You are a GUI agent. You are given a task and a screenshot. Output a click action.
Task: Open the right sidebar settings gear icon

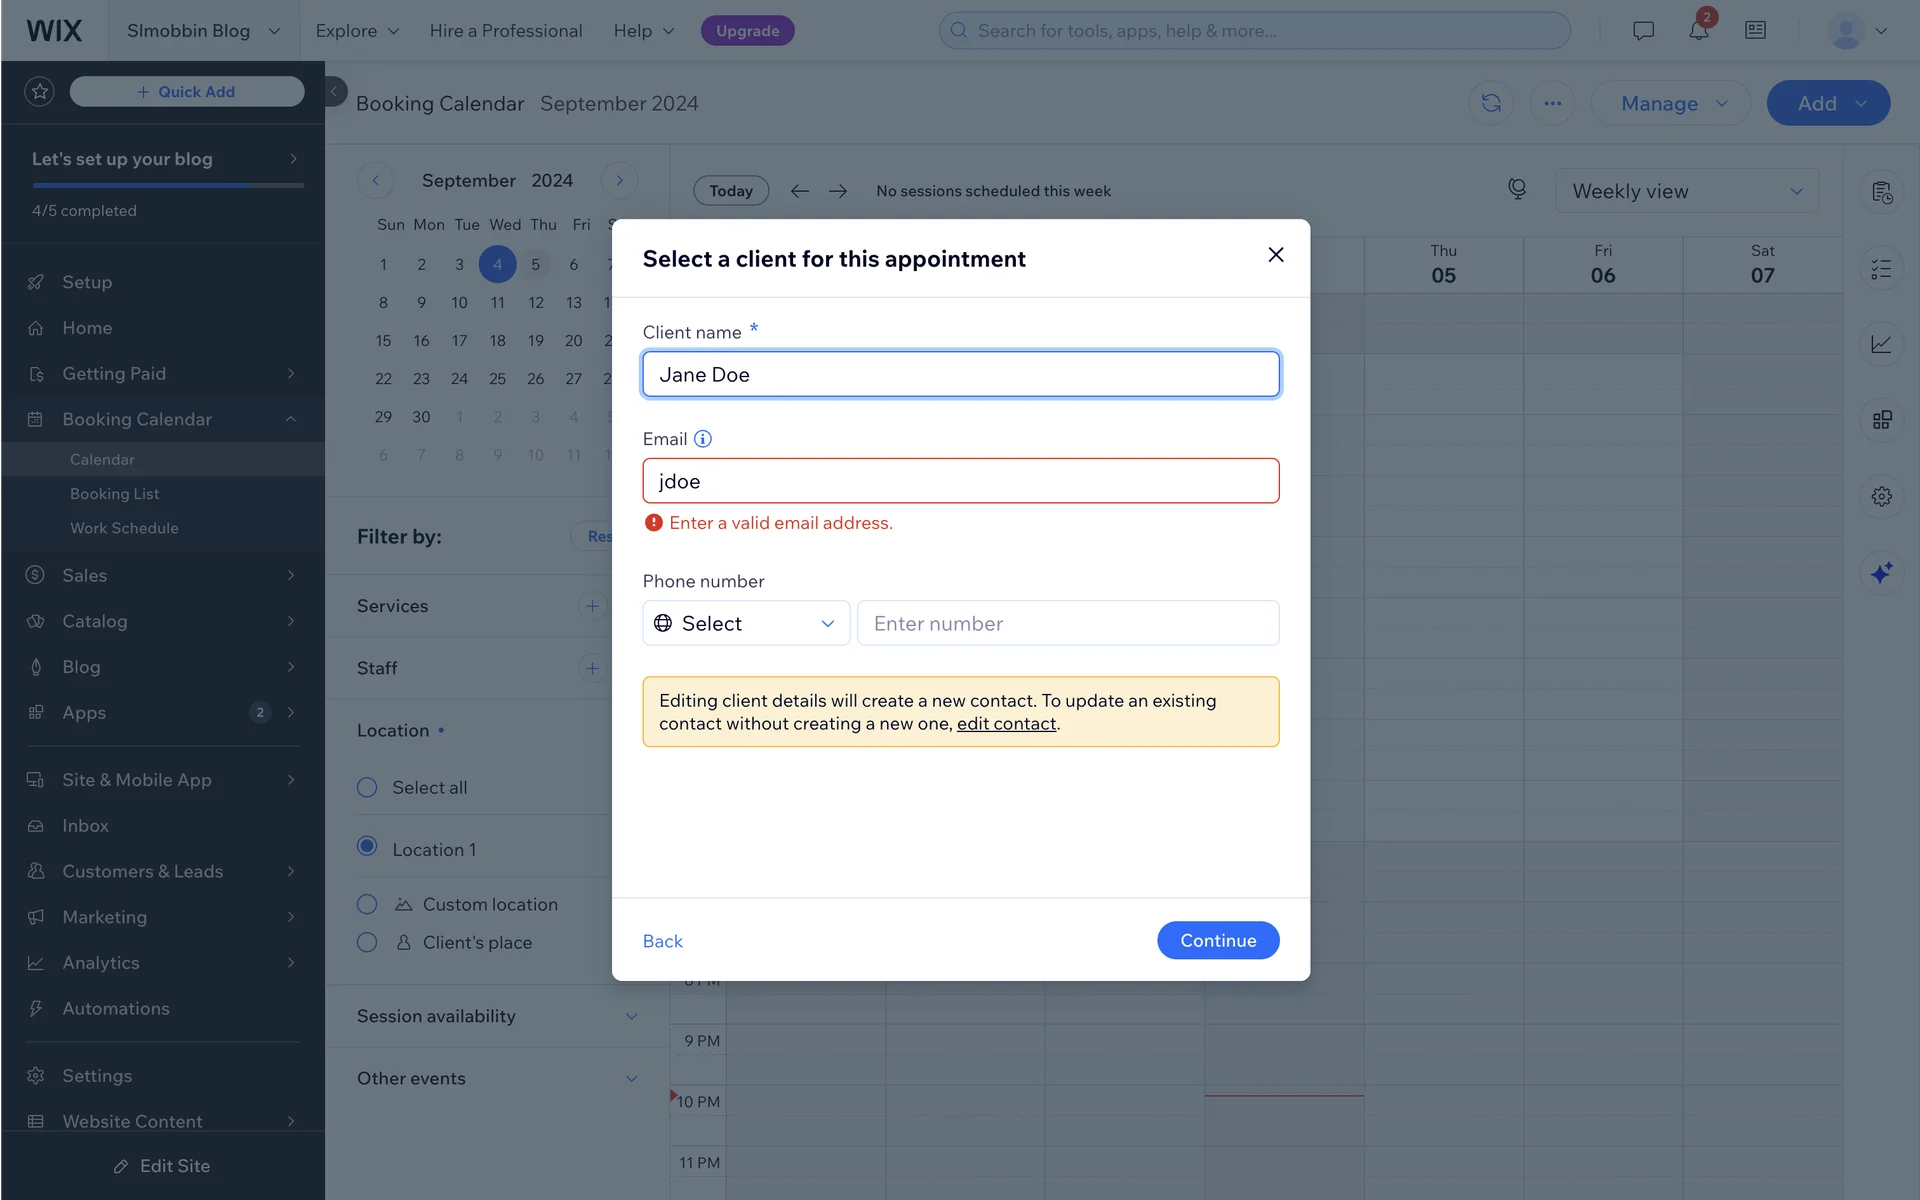click(1881, 496)
